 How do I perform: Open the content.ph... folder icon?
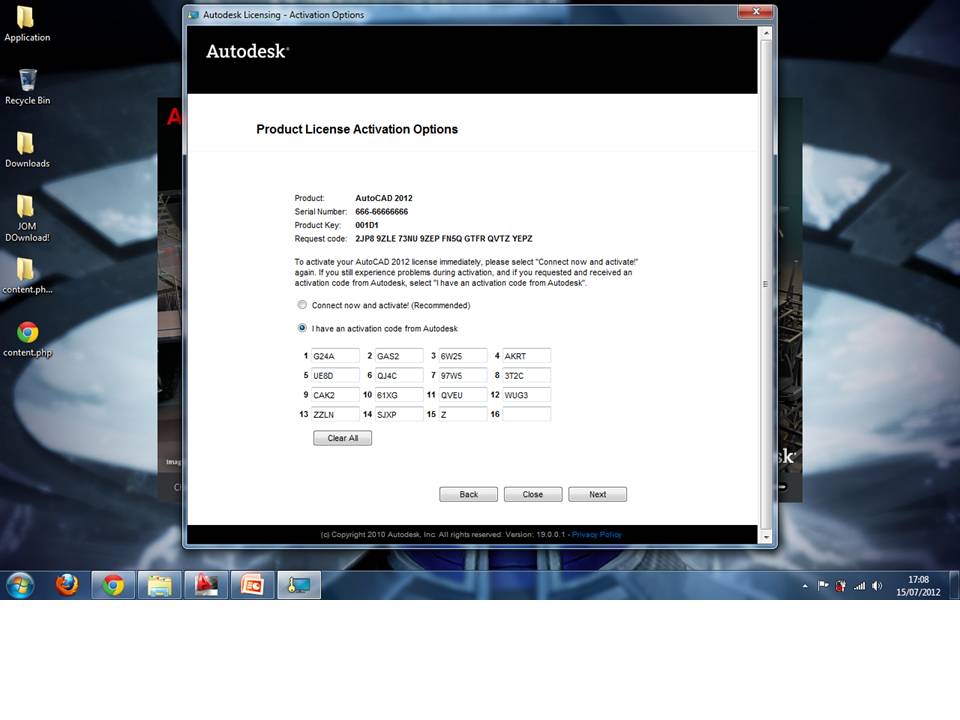coord(27,276)
